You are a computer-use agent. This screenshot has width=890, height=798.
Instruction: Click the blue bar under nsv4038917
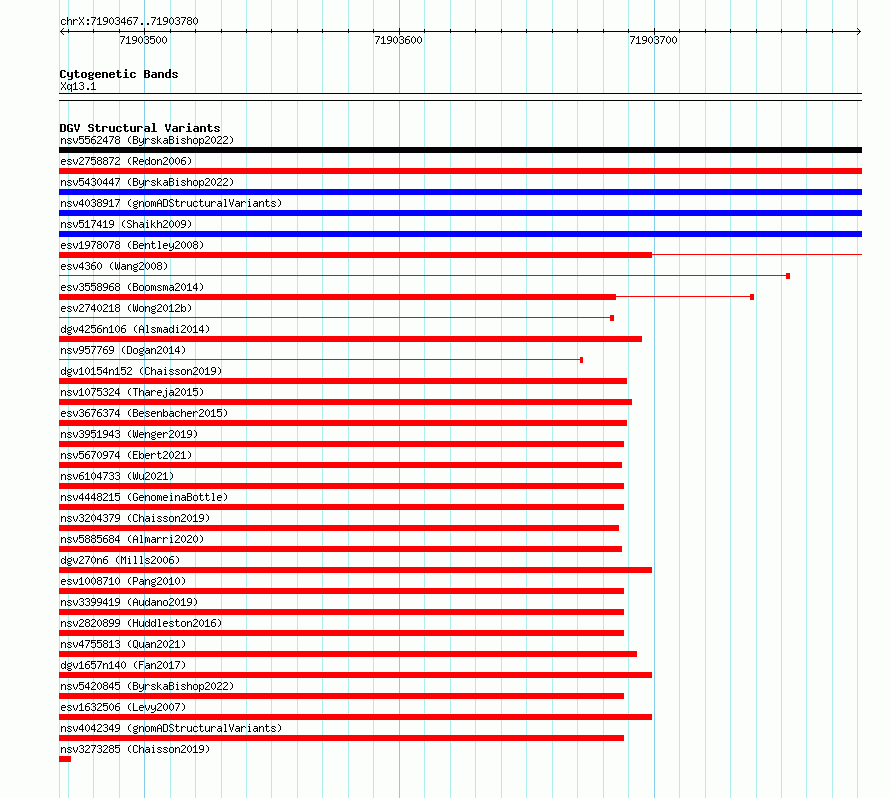click(x=460, y=213)
